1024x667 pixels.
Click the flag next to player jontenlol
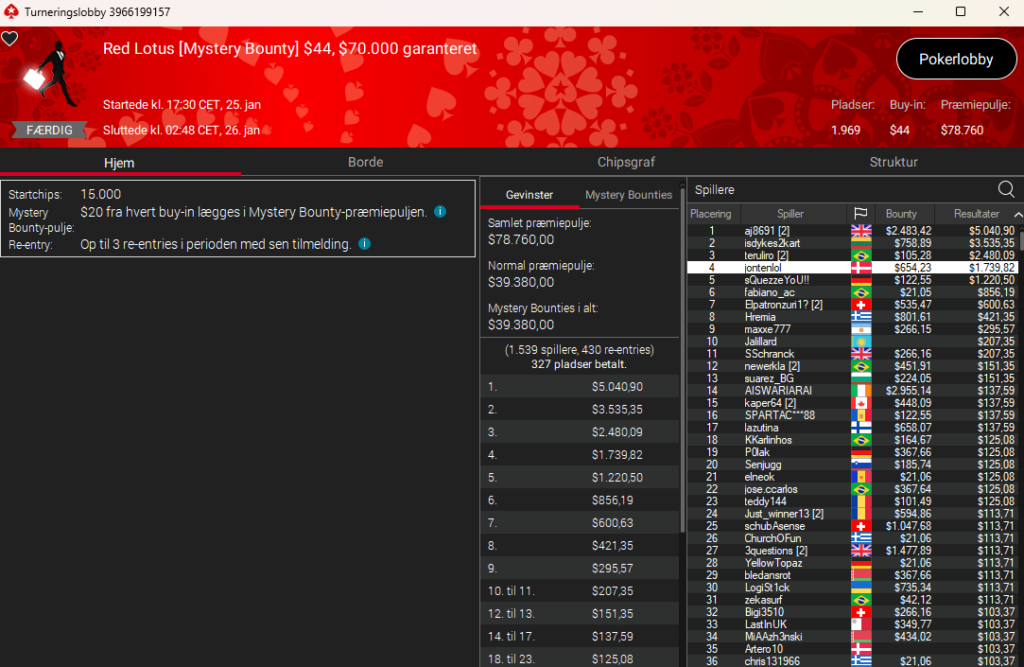[860, 268]
